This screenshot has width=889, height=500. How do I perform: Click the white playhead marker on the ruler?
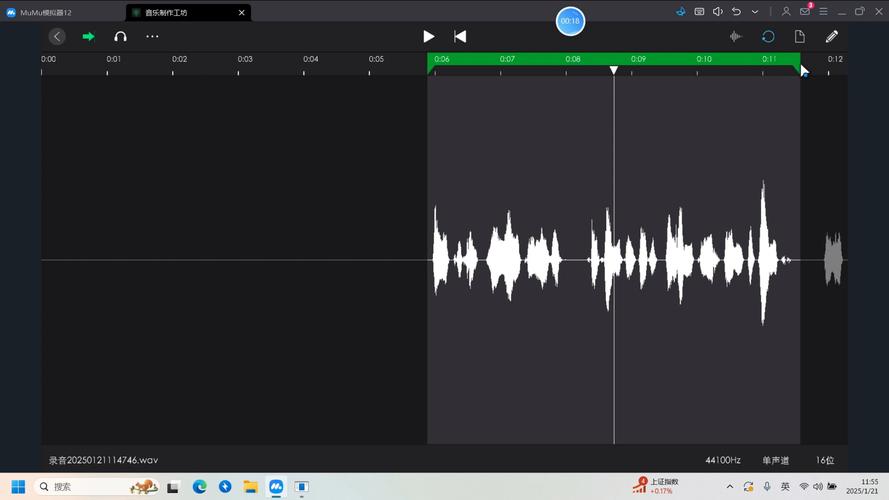pyautogui.click(x=614, y=70)
